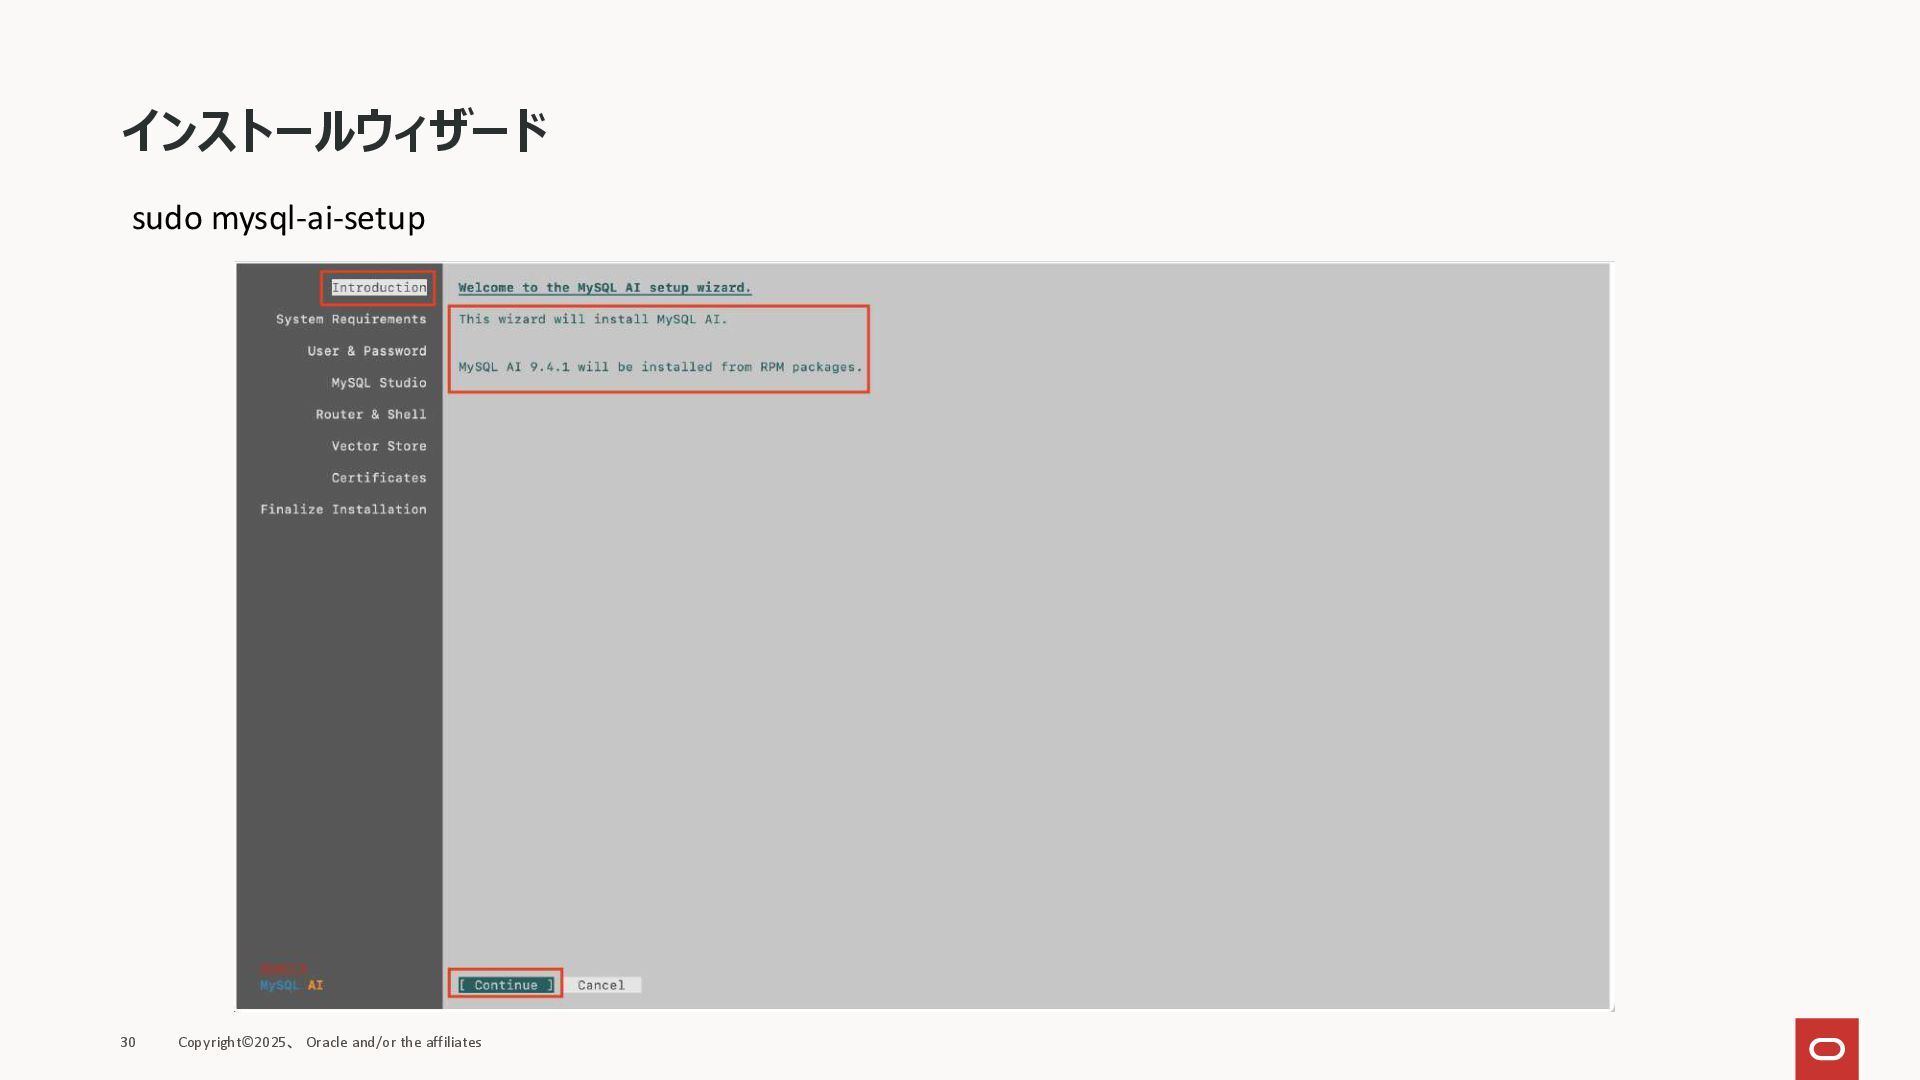
Task: Click the Welcome to MySQL AI setup wizard heading
Action: (x=604, y=288)
